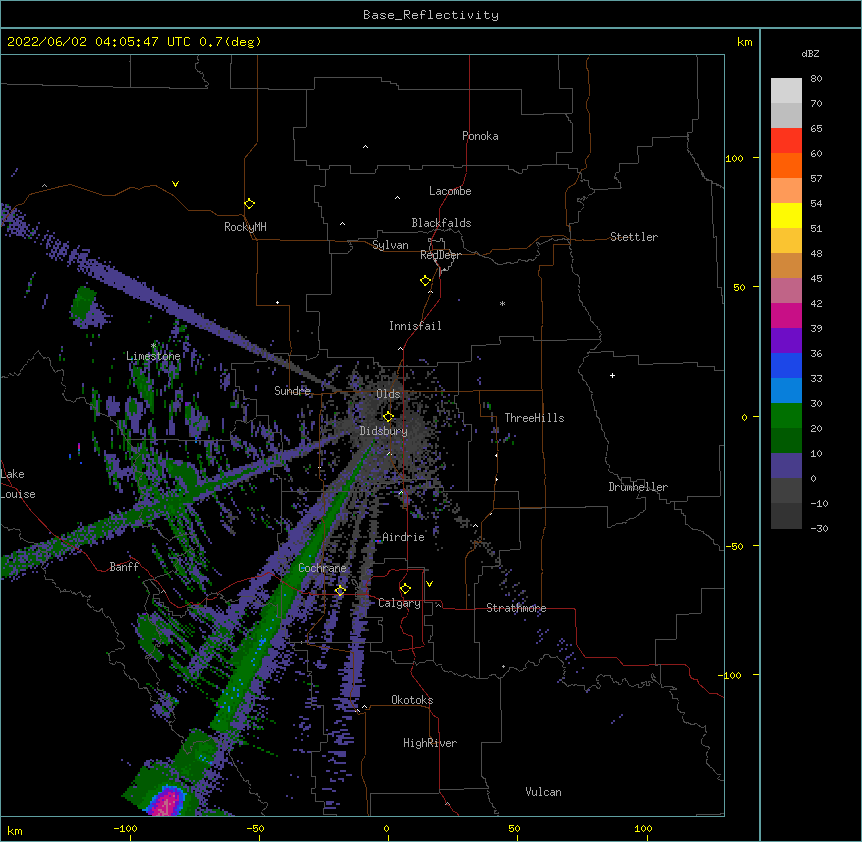
Task: Click the yellow diamond marker below Cochrane
Action: (x=340, y=591)
